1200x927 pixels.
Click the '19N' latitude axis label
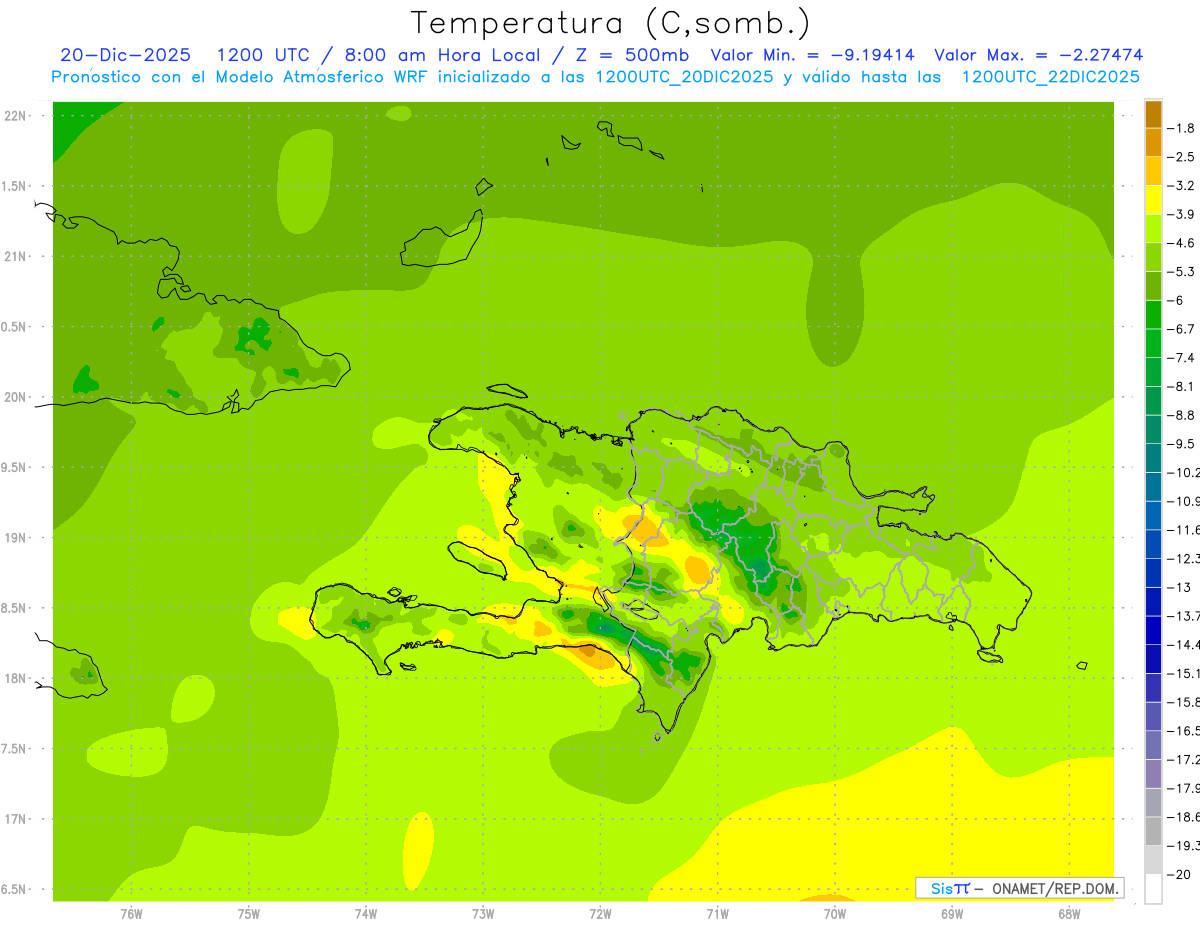point(16,538)
